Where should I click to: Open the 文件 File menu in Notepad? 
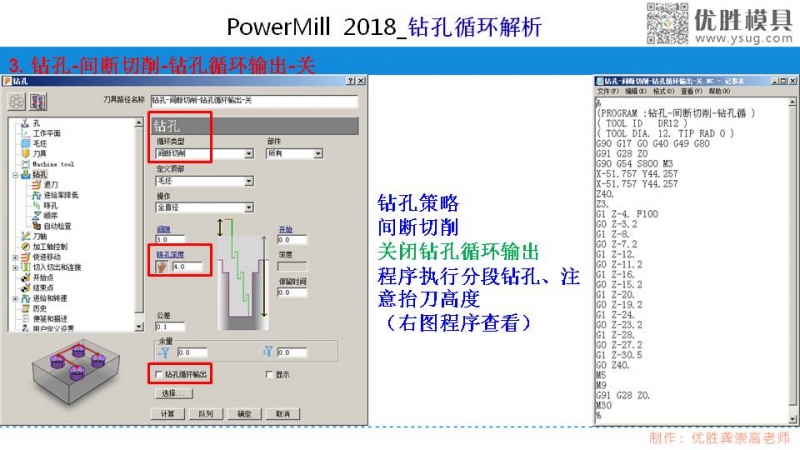608,91
